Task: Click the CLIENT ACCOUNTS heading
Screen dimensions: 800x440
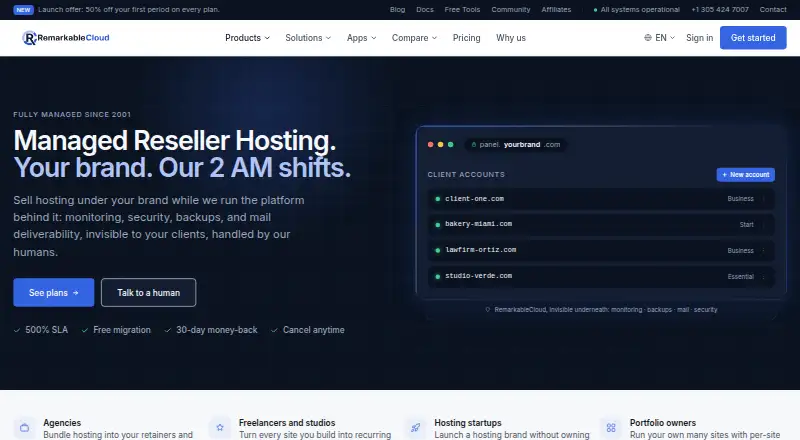Action: click(466, 175)
